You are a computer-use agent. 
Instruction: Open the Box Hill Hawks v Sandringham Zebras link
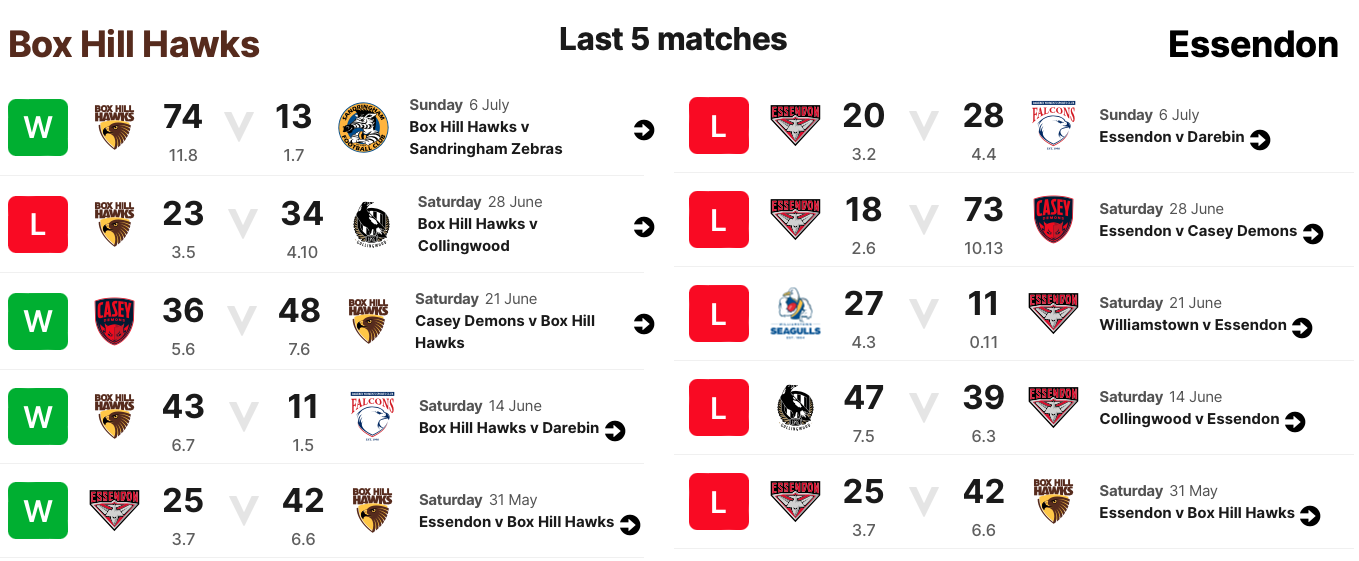coord(486,138)
